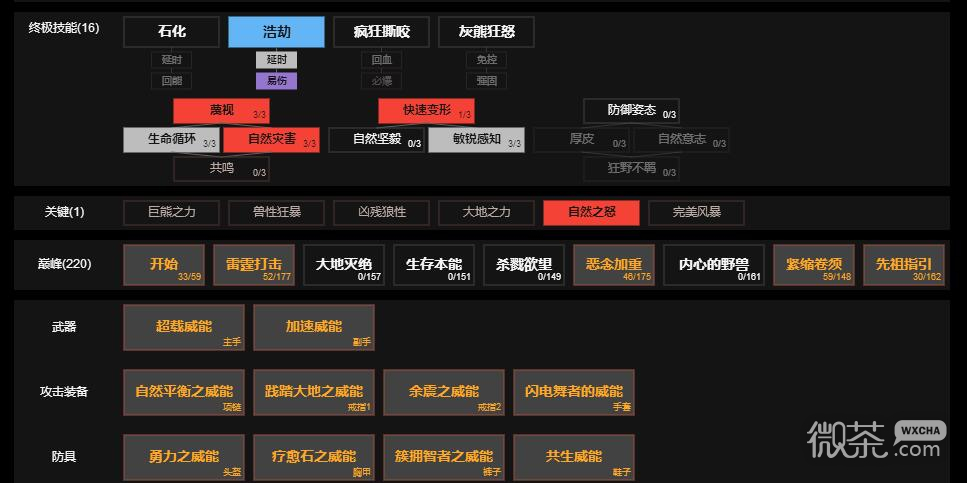Viewport: 967px width, 483px height.
Task: Choose the 疯狂撕咬 ultimate skill
Action: coord(381,32)
